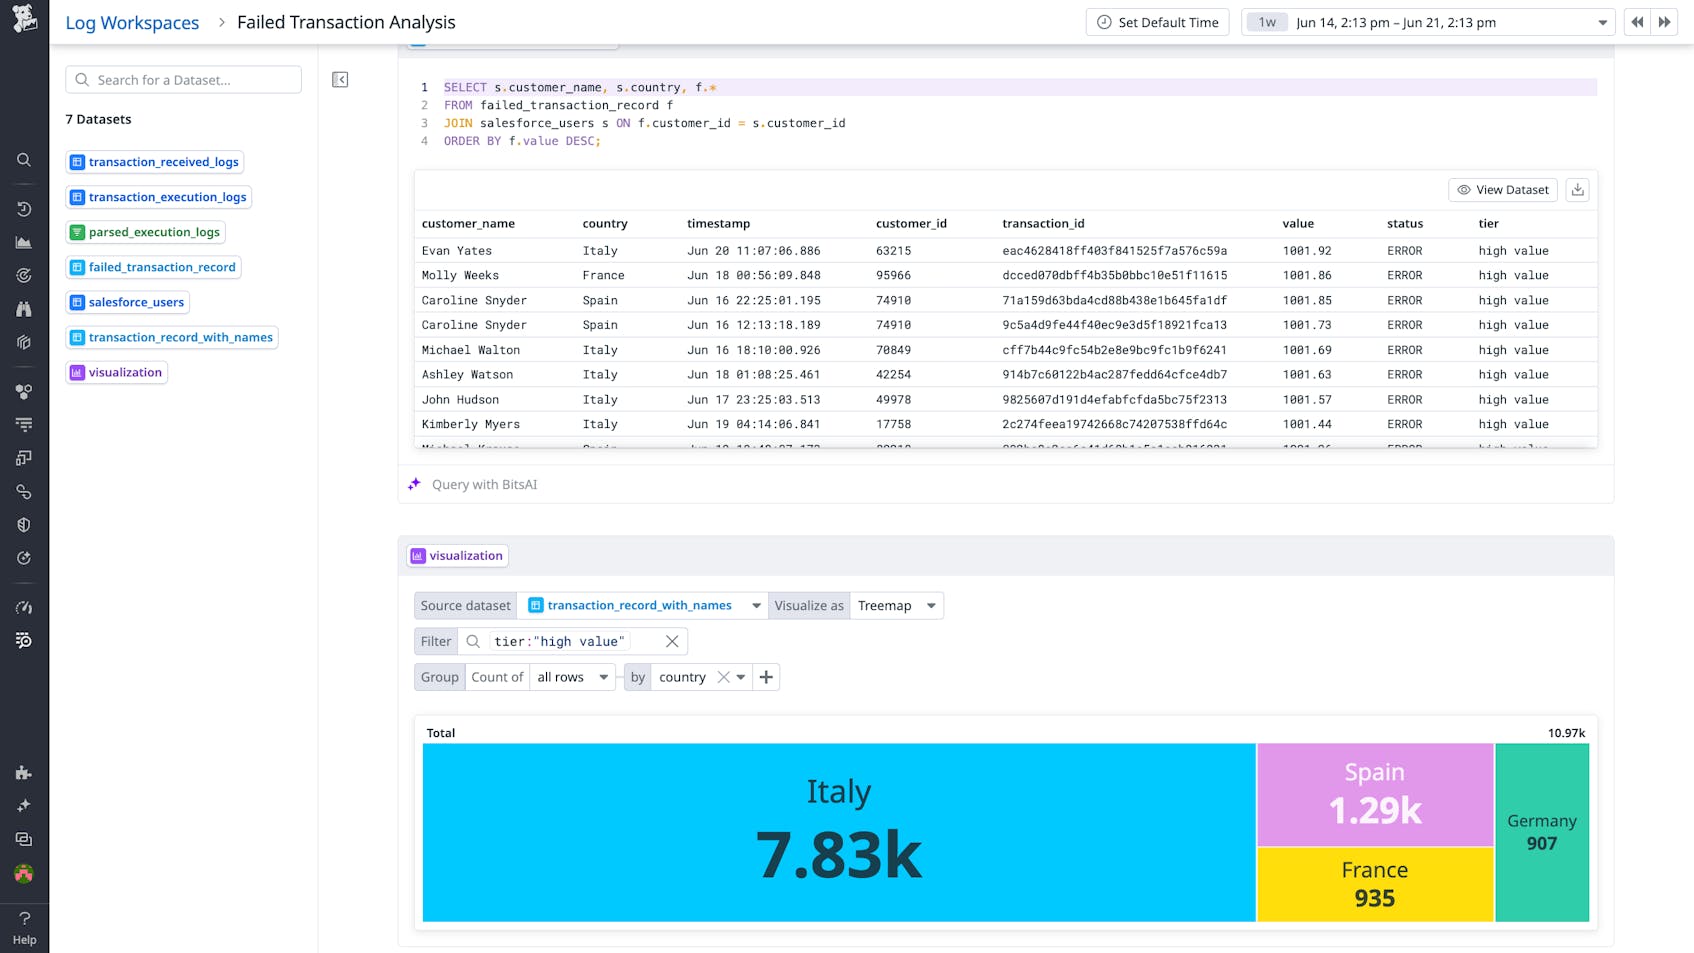The width and height of the screenshot is (1694, 953).
Task: Navigate to Log Workspaces breadcrumb
Action: click(x=131, y=22)
